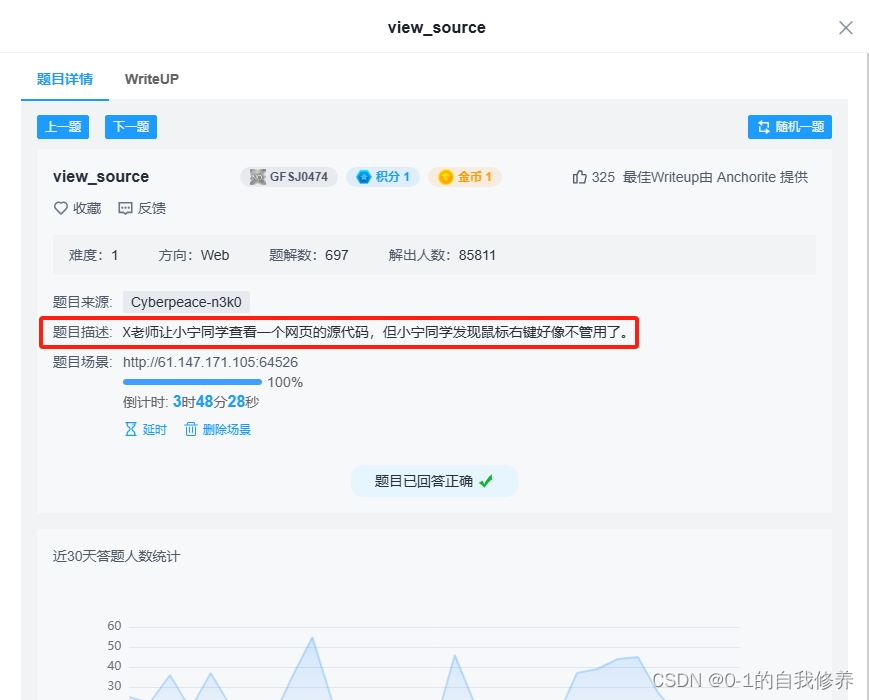Click the trash 删除场景 delete scene icon
The height and width of the screenshot is (700, 869).
190,428
